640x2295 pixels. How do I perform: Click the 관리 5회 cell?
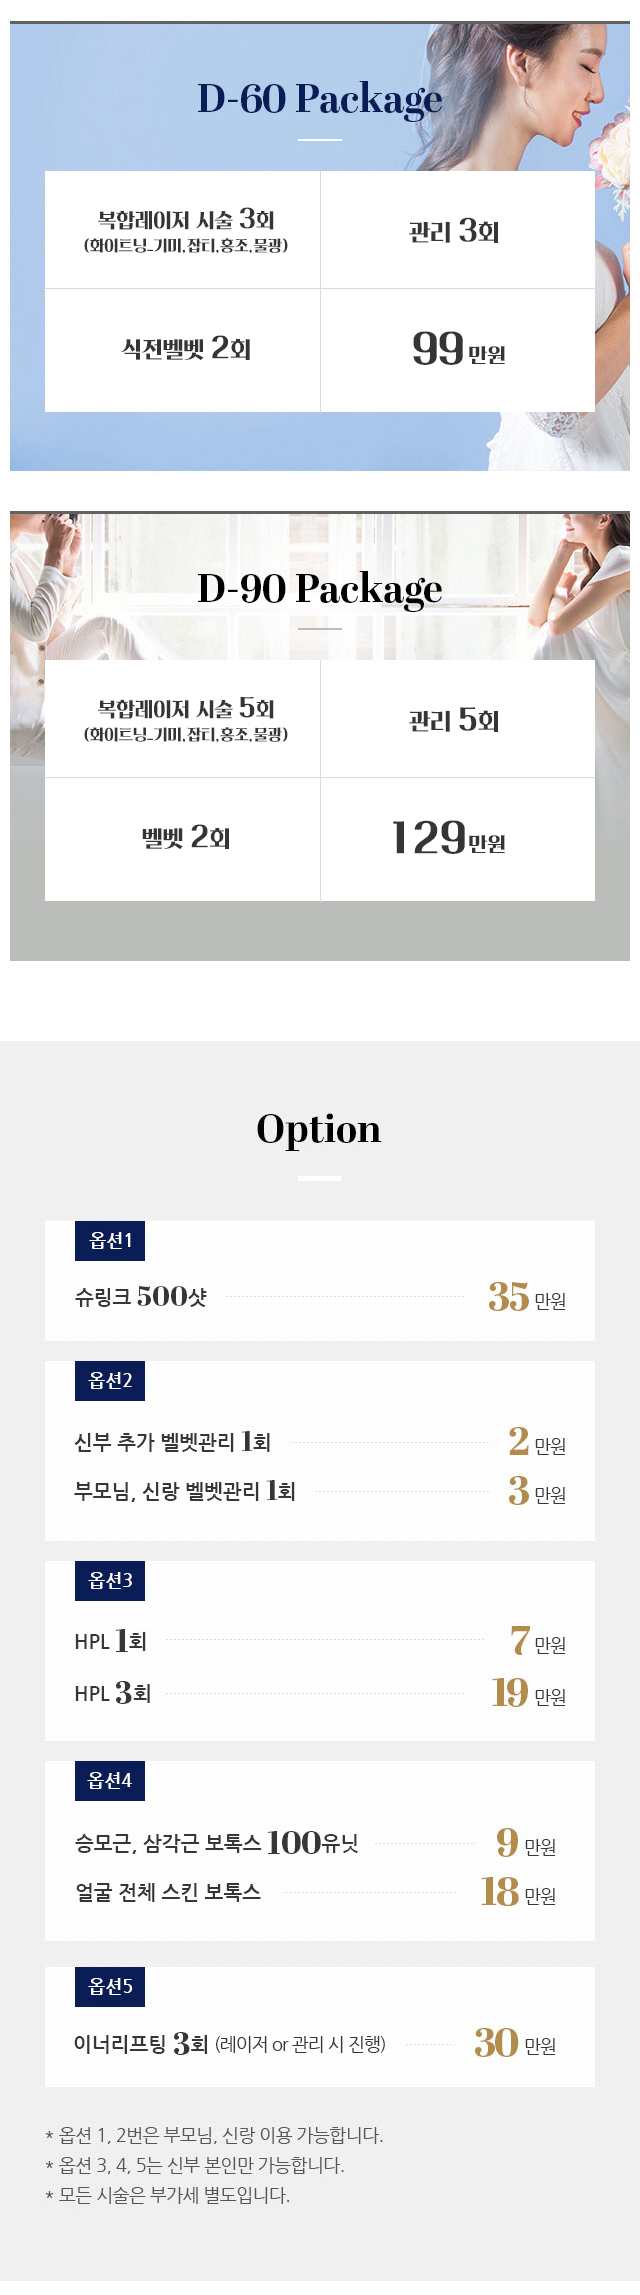(458, 719)
